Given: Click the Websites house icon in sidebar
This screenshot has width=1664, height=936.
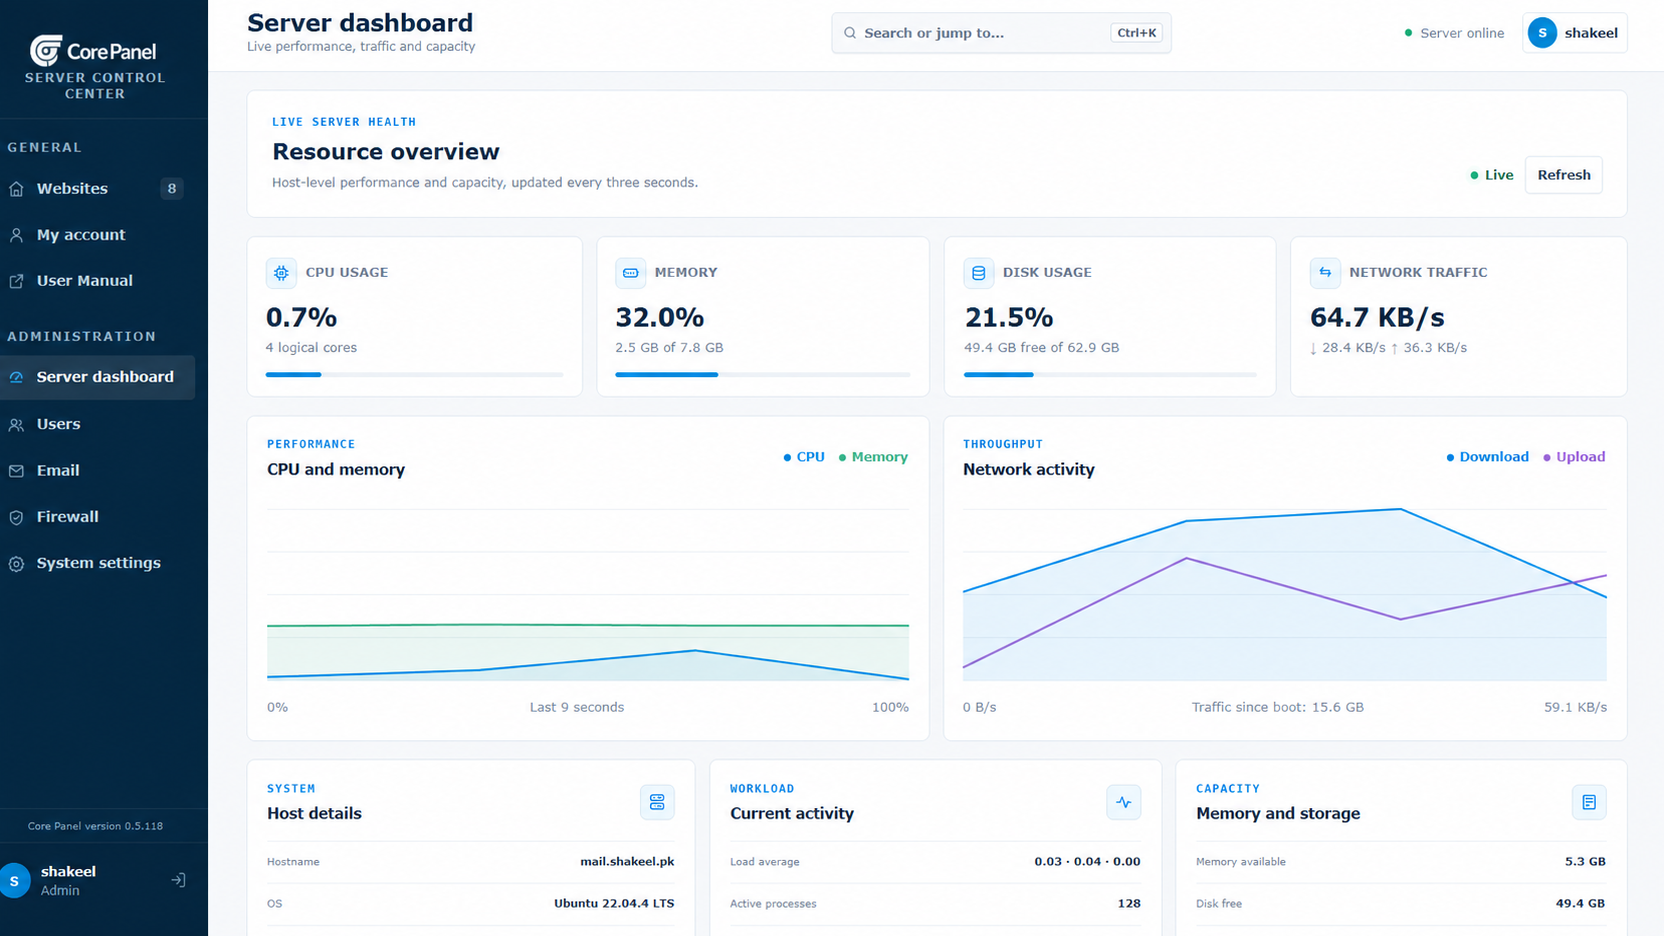Looking at the screenshot, I should click(x=16, y=189).
